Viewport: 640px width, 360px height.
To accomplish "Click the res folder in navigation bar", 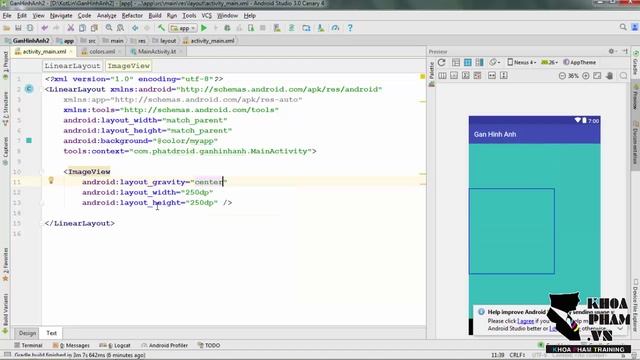I will click(138, 41).
